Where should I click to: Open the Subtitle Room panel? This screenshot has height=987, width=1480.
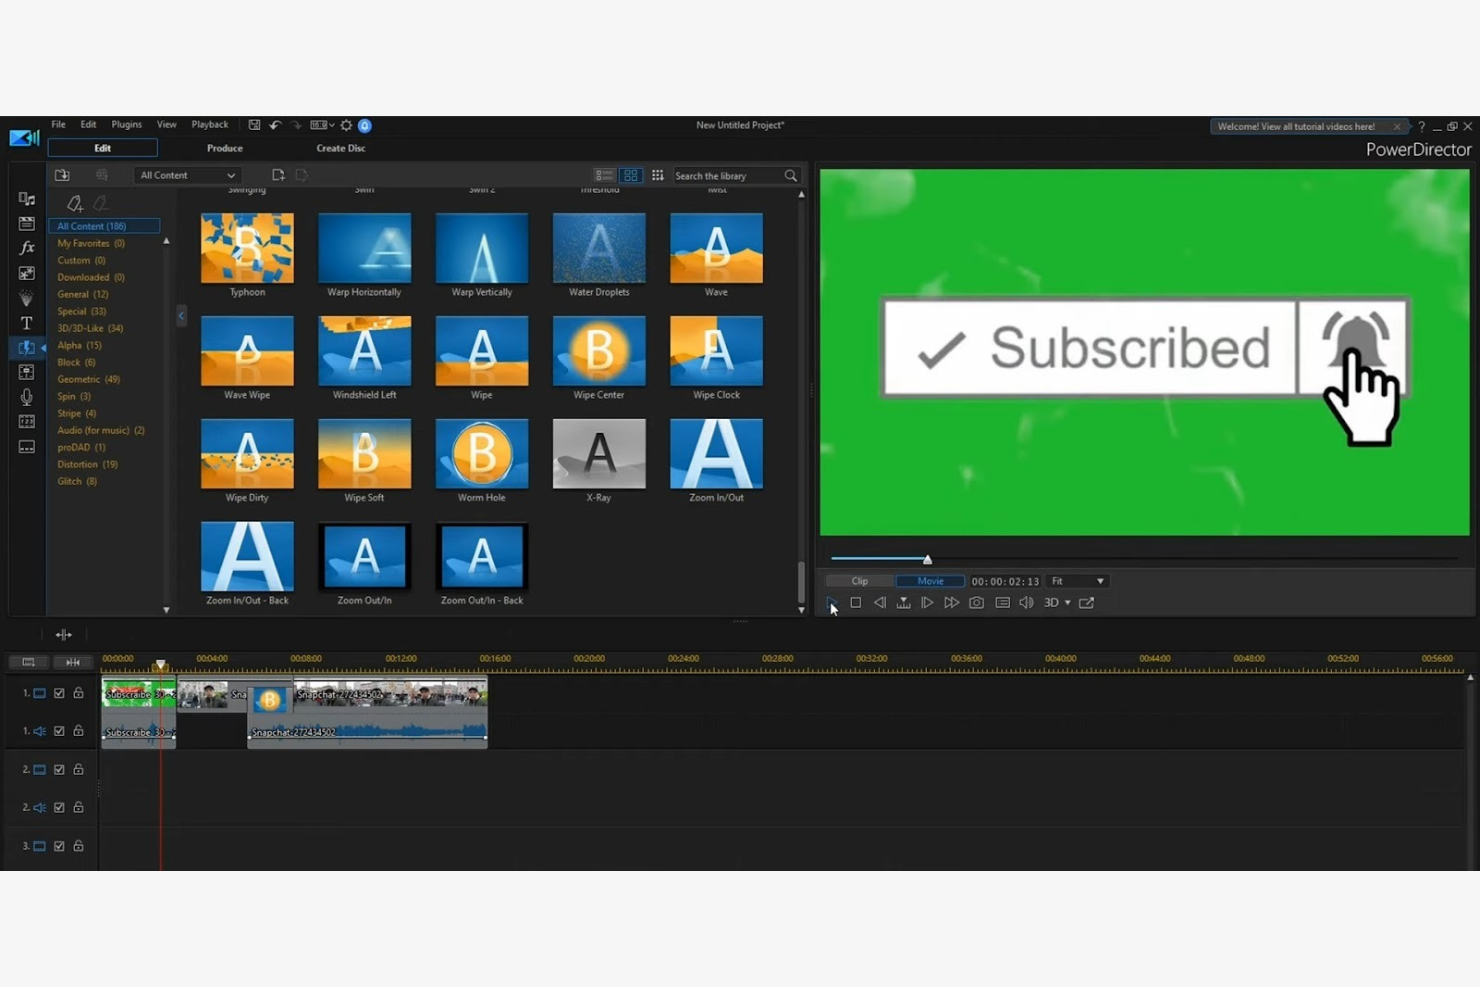27,446
